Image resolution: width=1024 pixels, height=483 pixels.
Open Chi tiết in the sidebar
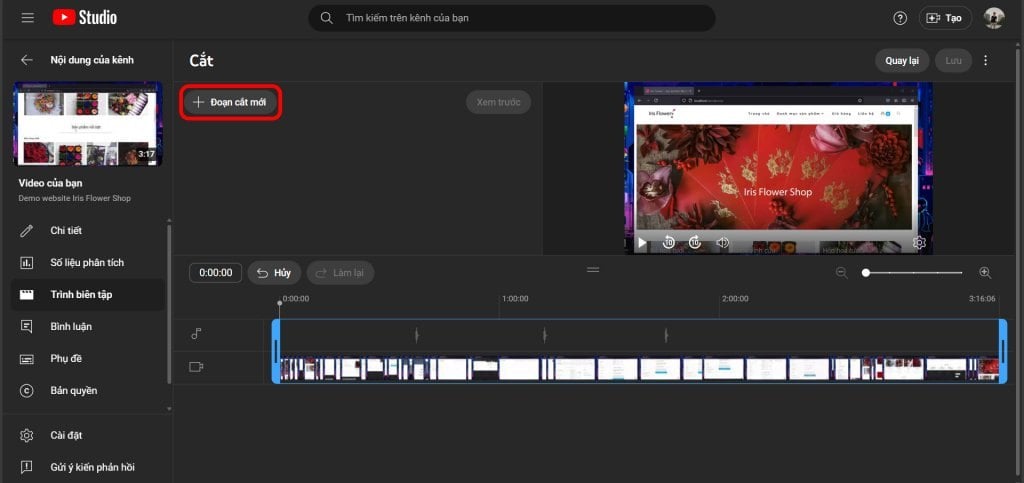click(88, 230)
